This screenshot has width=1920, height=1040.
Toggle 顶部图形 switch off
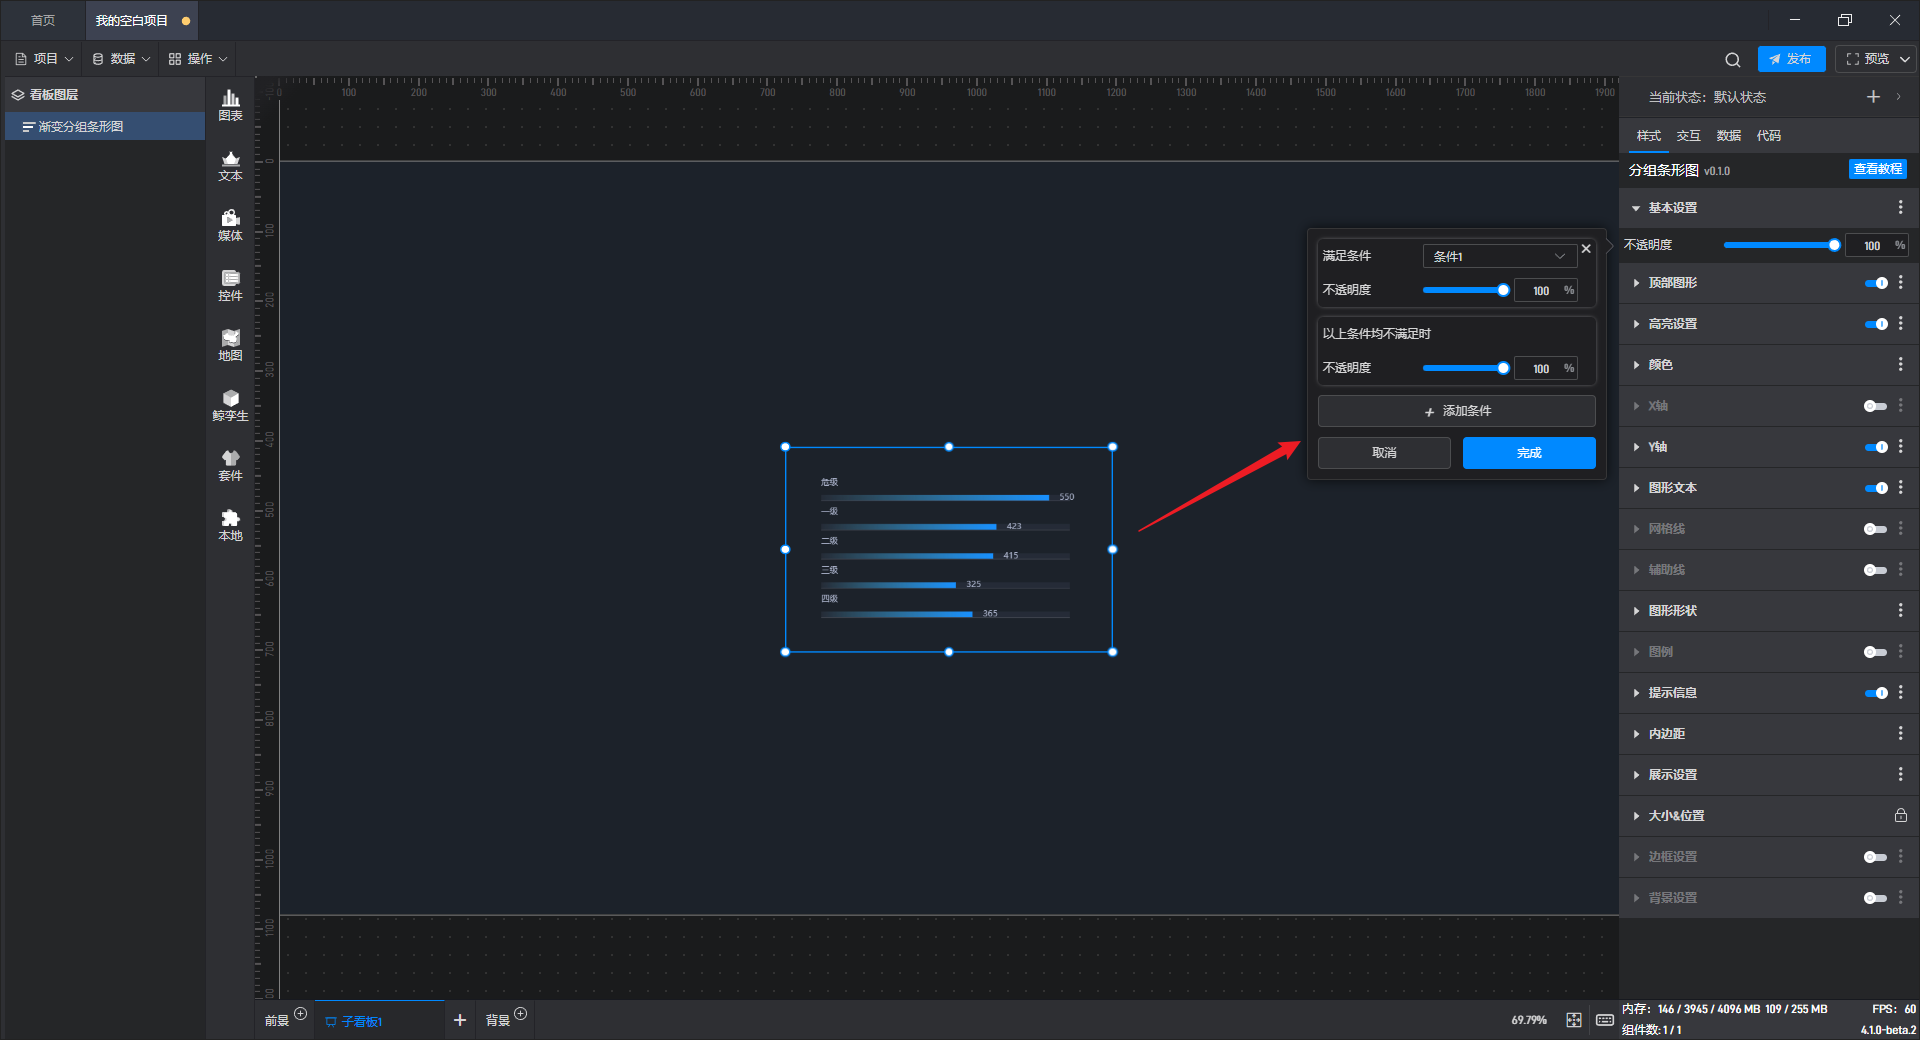click(1876, 283)
